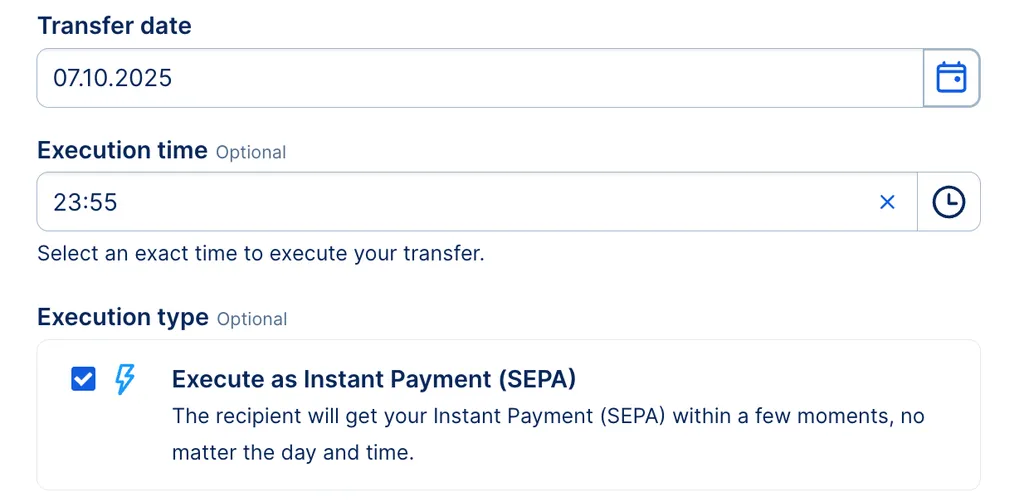
Task: Open the Execution time clock picker
Action: click(x=949, y=202)
